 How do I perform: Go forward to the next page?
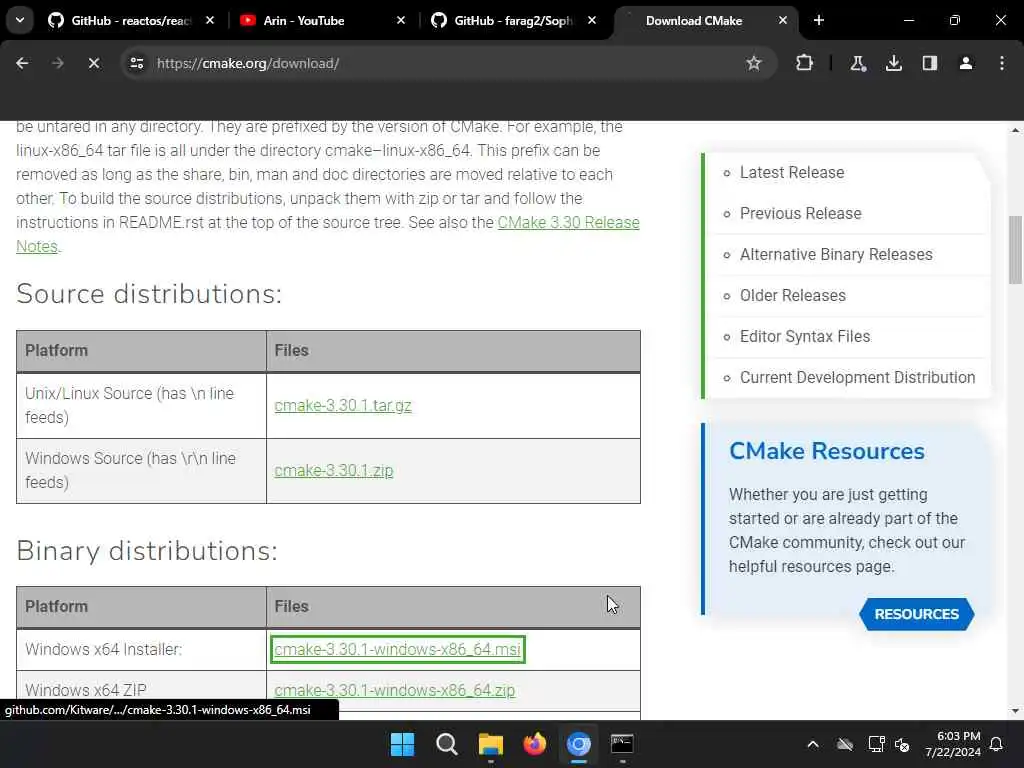pyautogui.click(x=58, y=63)
